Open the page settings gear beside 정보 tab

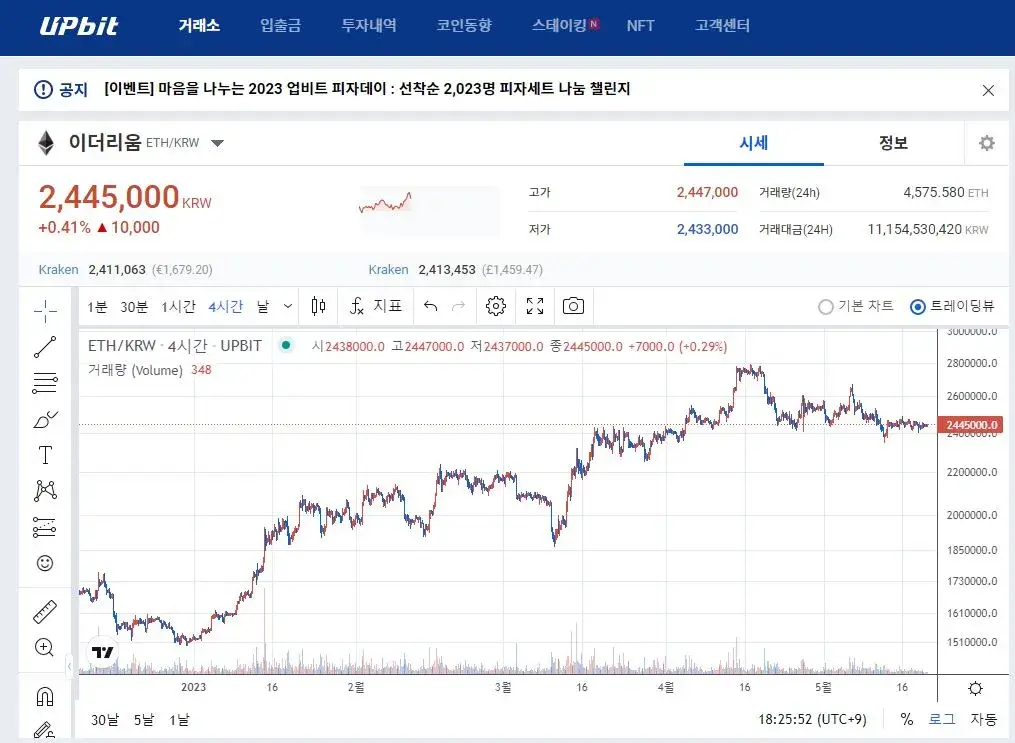987,143
